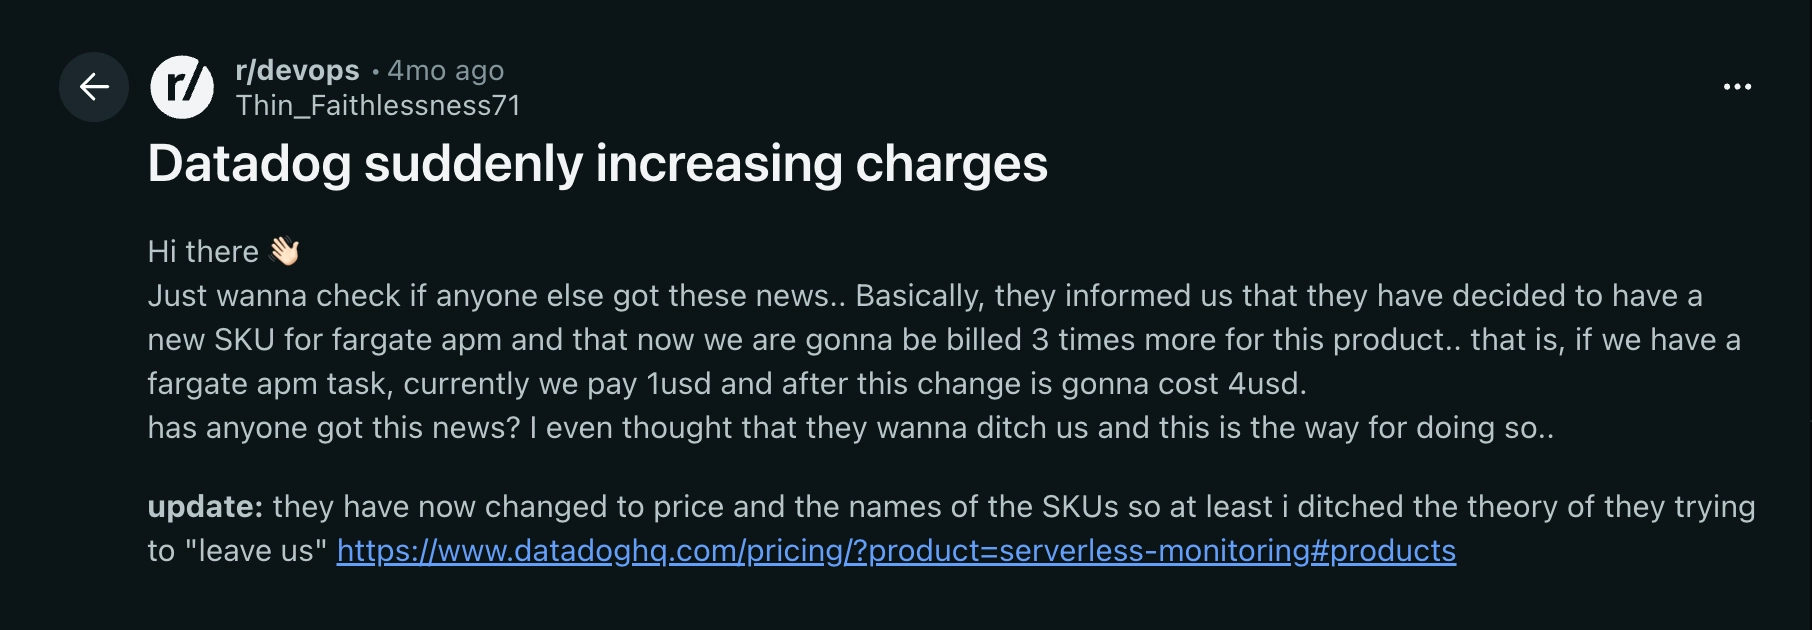Click the "4usd" price text
Image resolution: width=1812 pixels, height=630 pixels.
coord(1267,384)
